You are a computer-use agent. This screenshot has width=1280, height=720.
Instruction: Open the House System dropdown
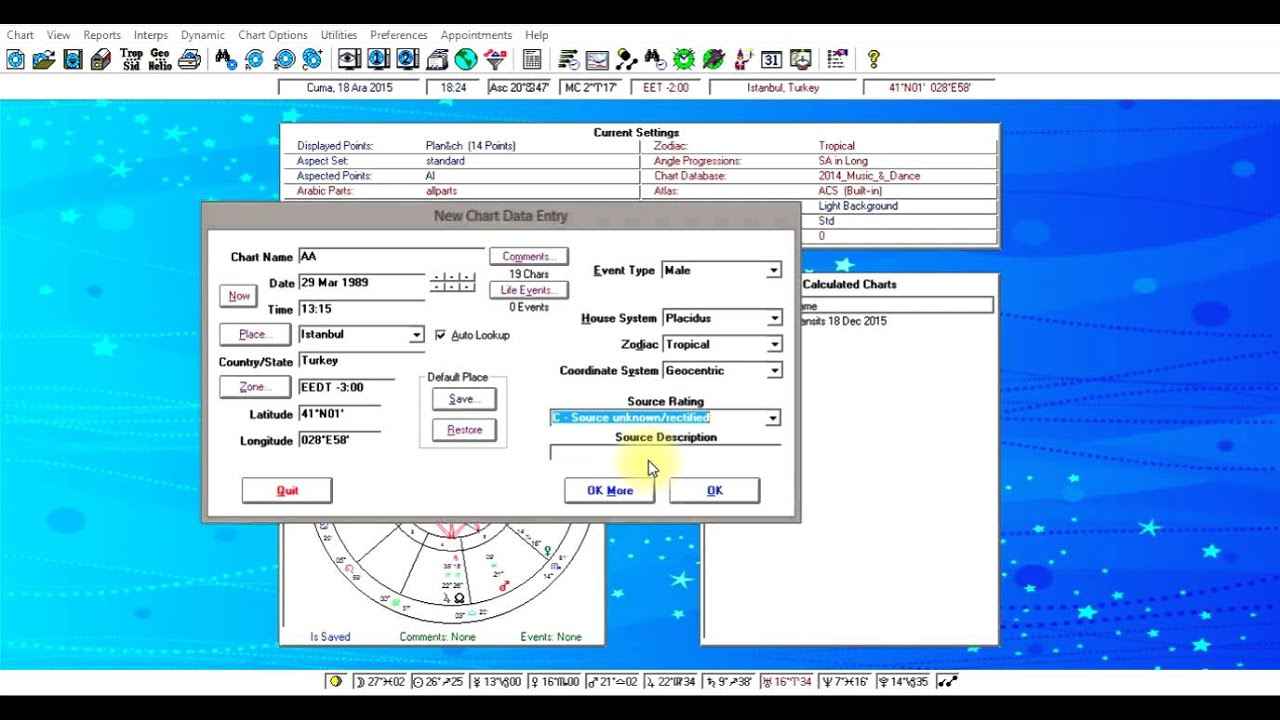773,319
